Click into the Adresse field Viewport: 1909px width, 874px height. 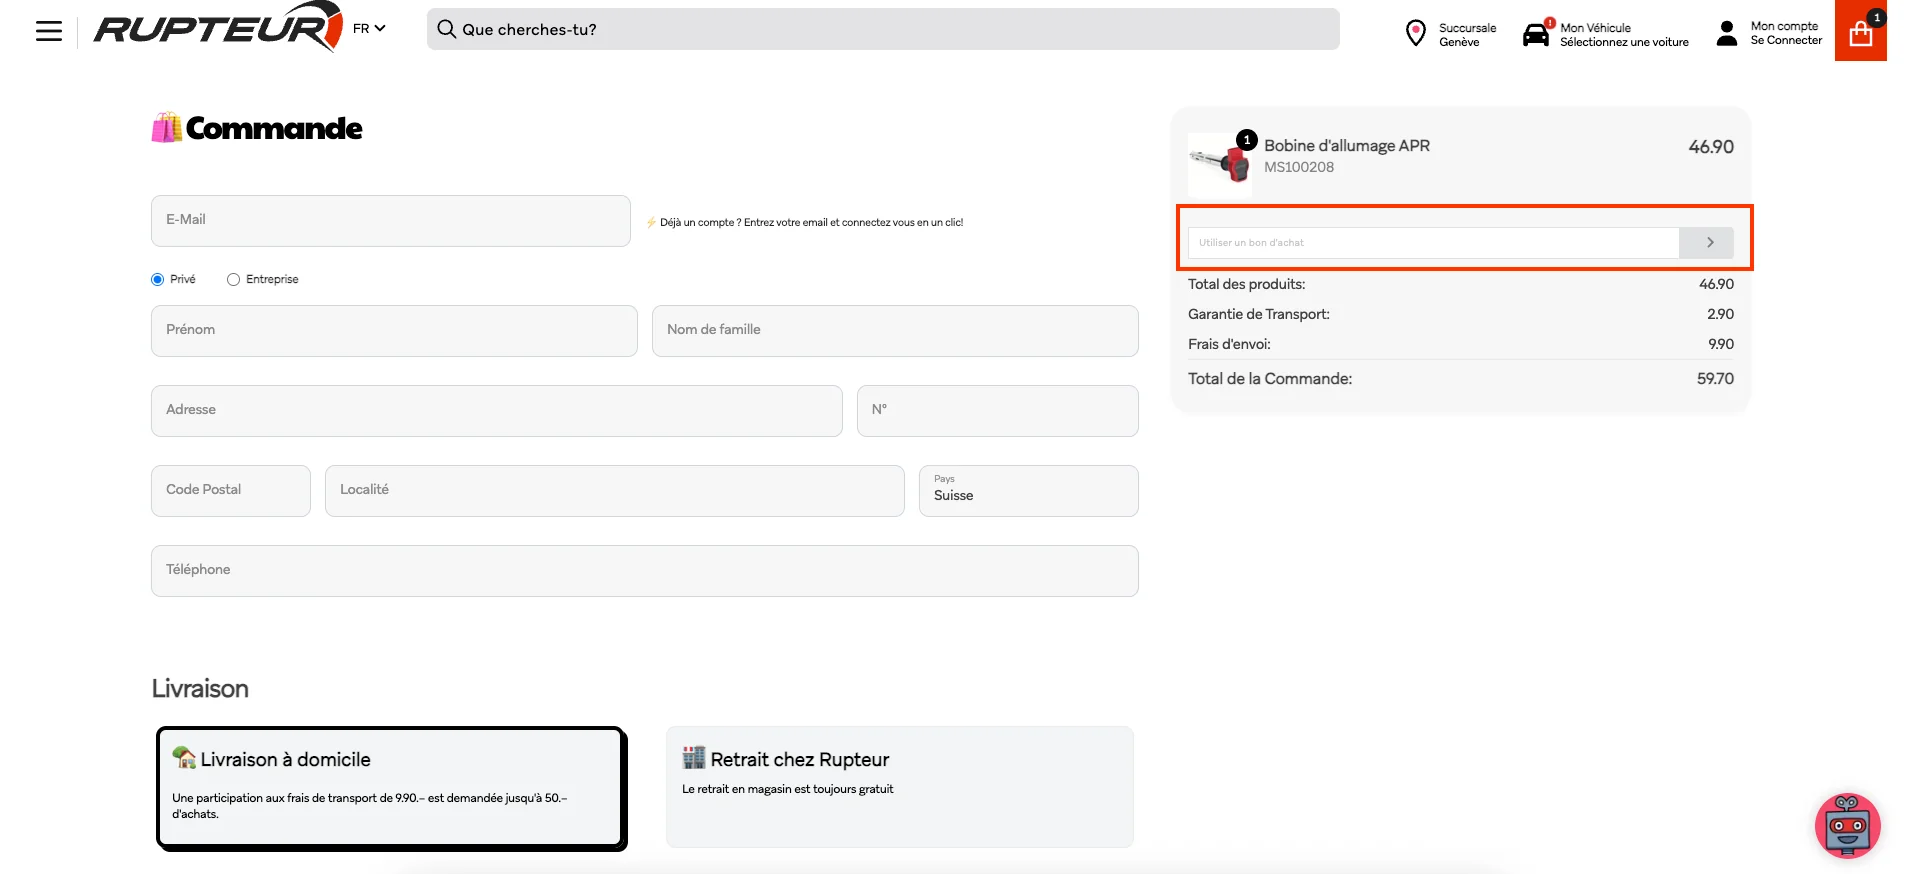click(497, 411)
